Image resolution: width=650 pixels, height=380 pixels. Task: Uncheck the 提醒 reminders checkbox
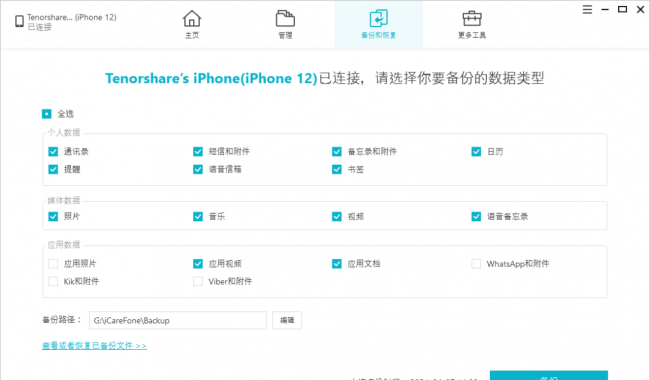53,169
